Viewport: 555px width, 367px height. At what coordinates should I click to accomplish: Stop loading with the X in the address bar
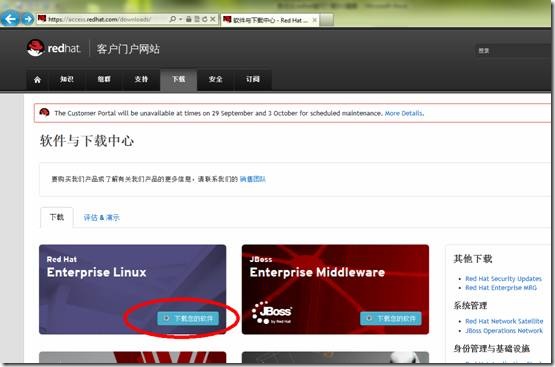click(x=212, y=19)
